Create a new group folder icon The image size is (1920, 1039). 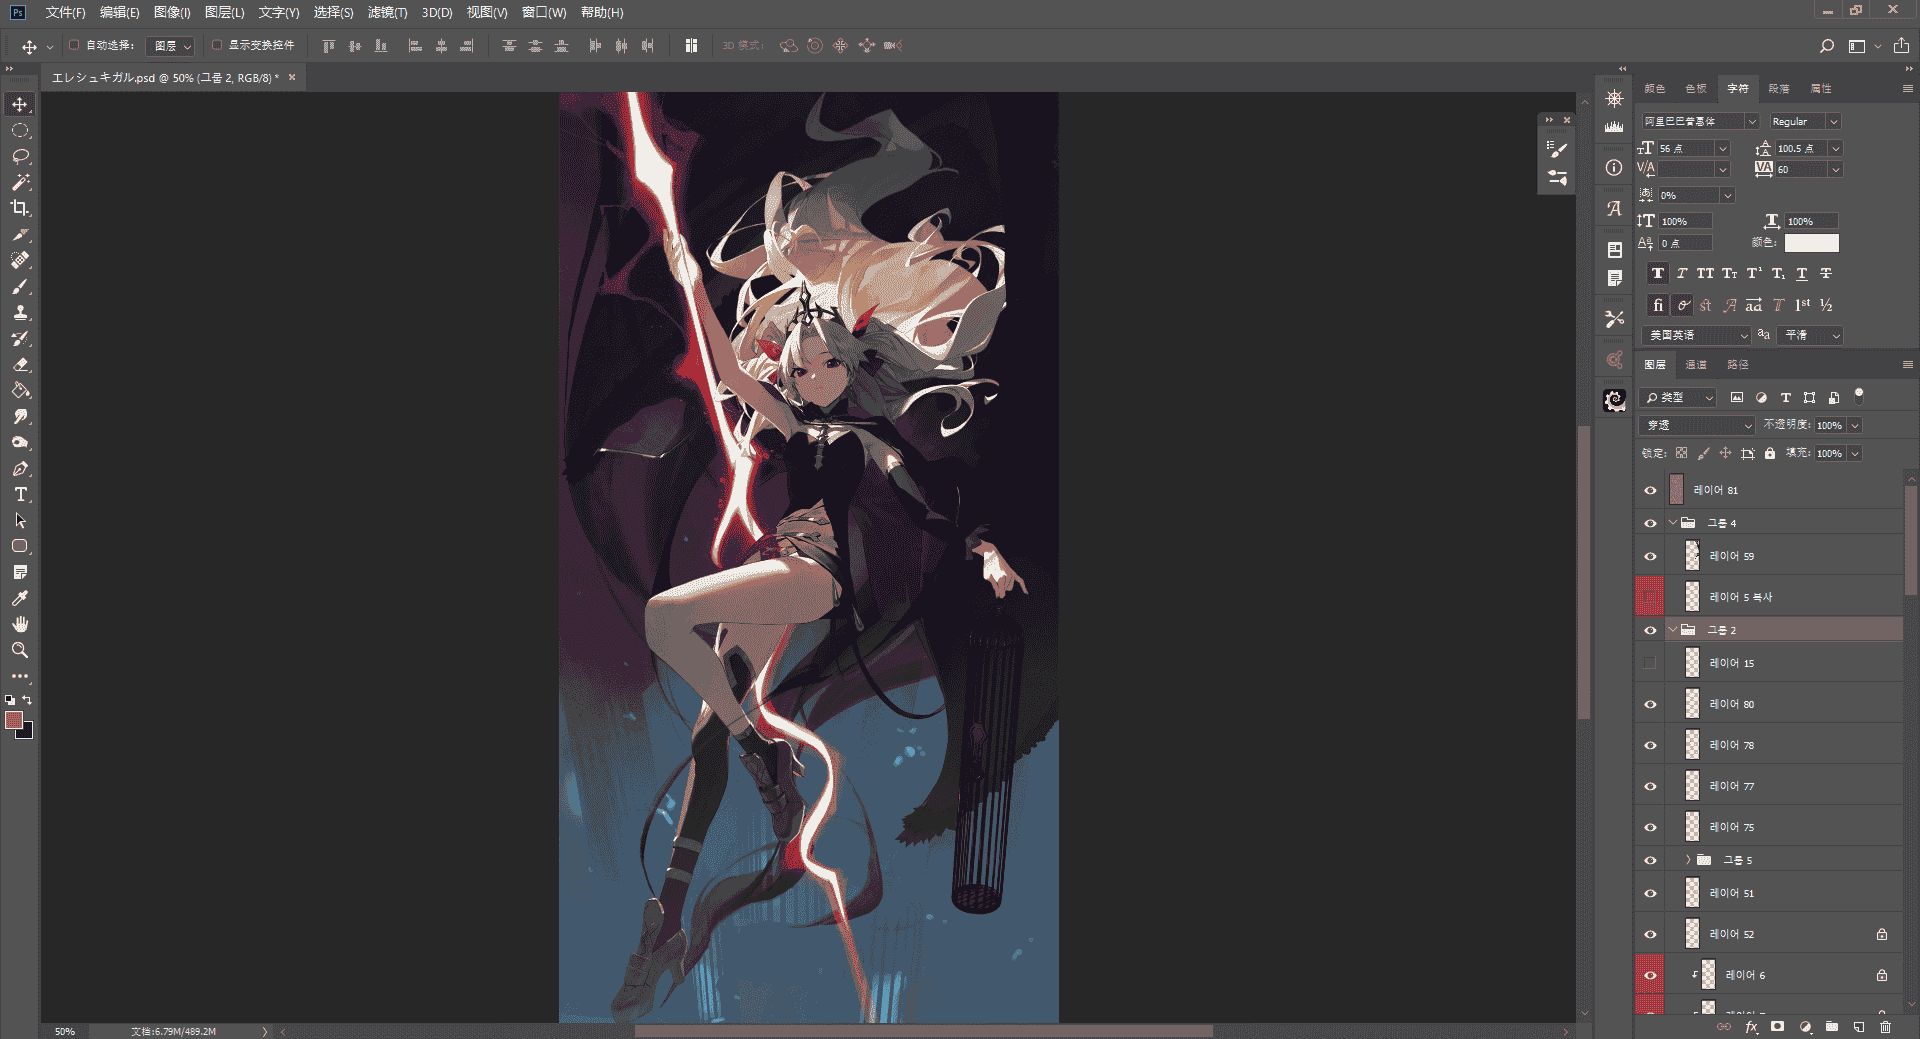click(1832, 1027)
